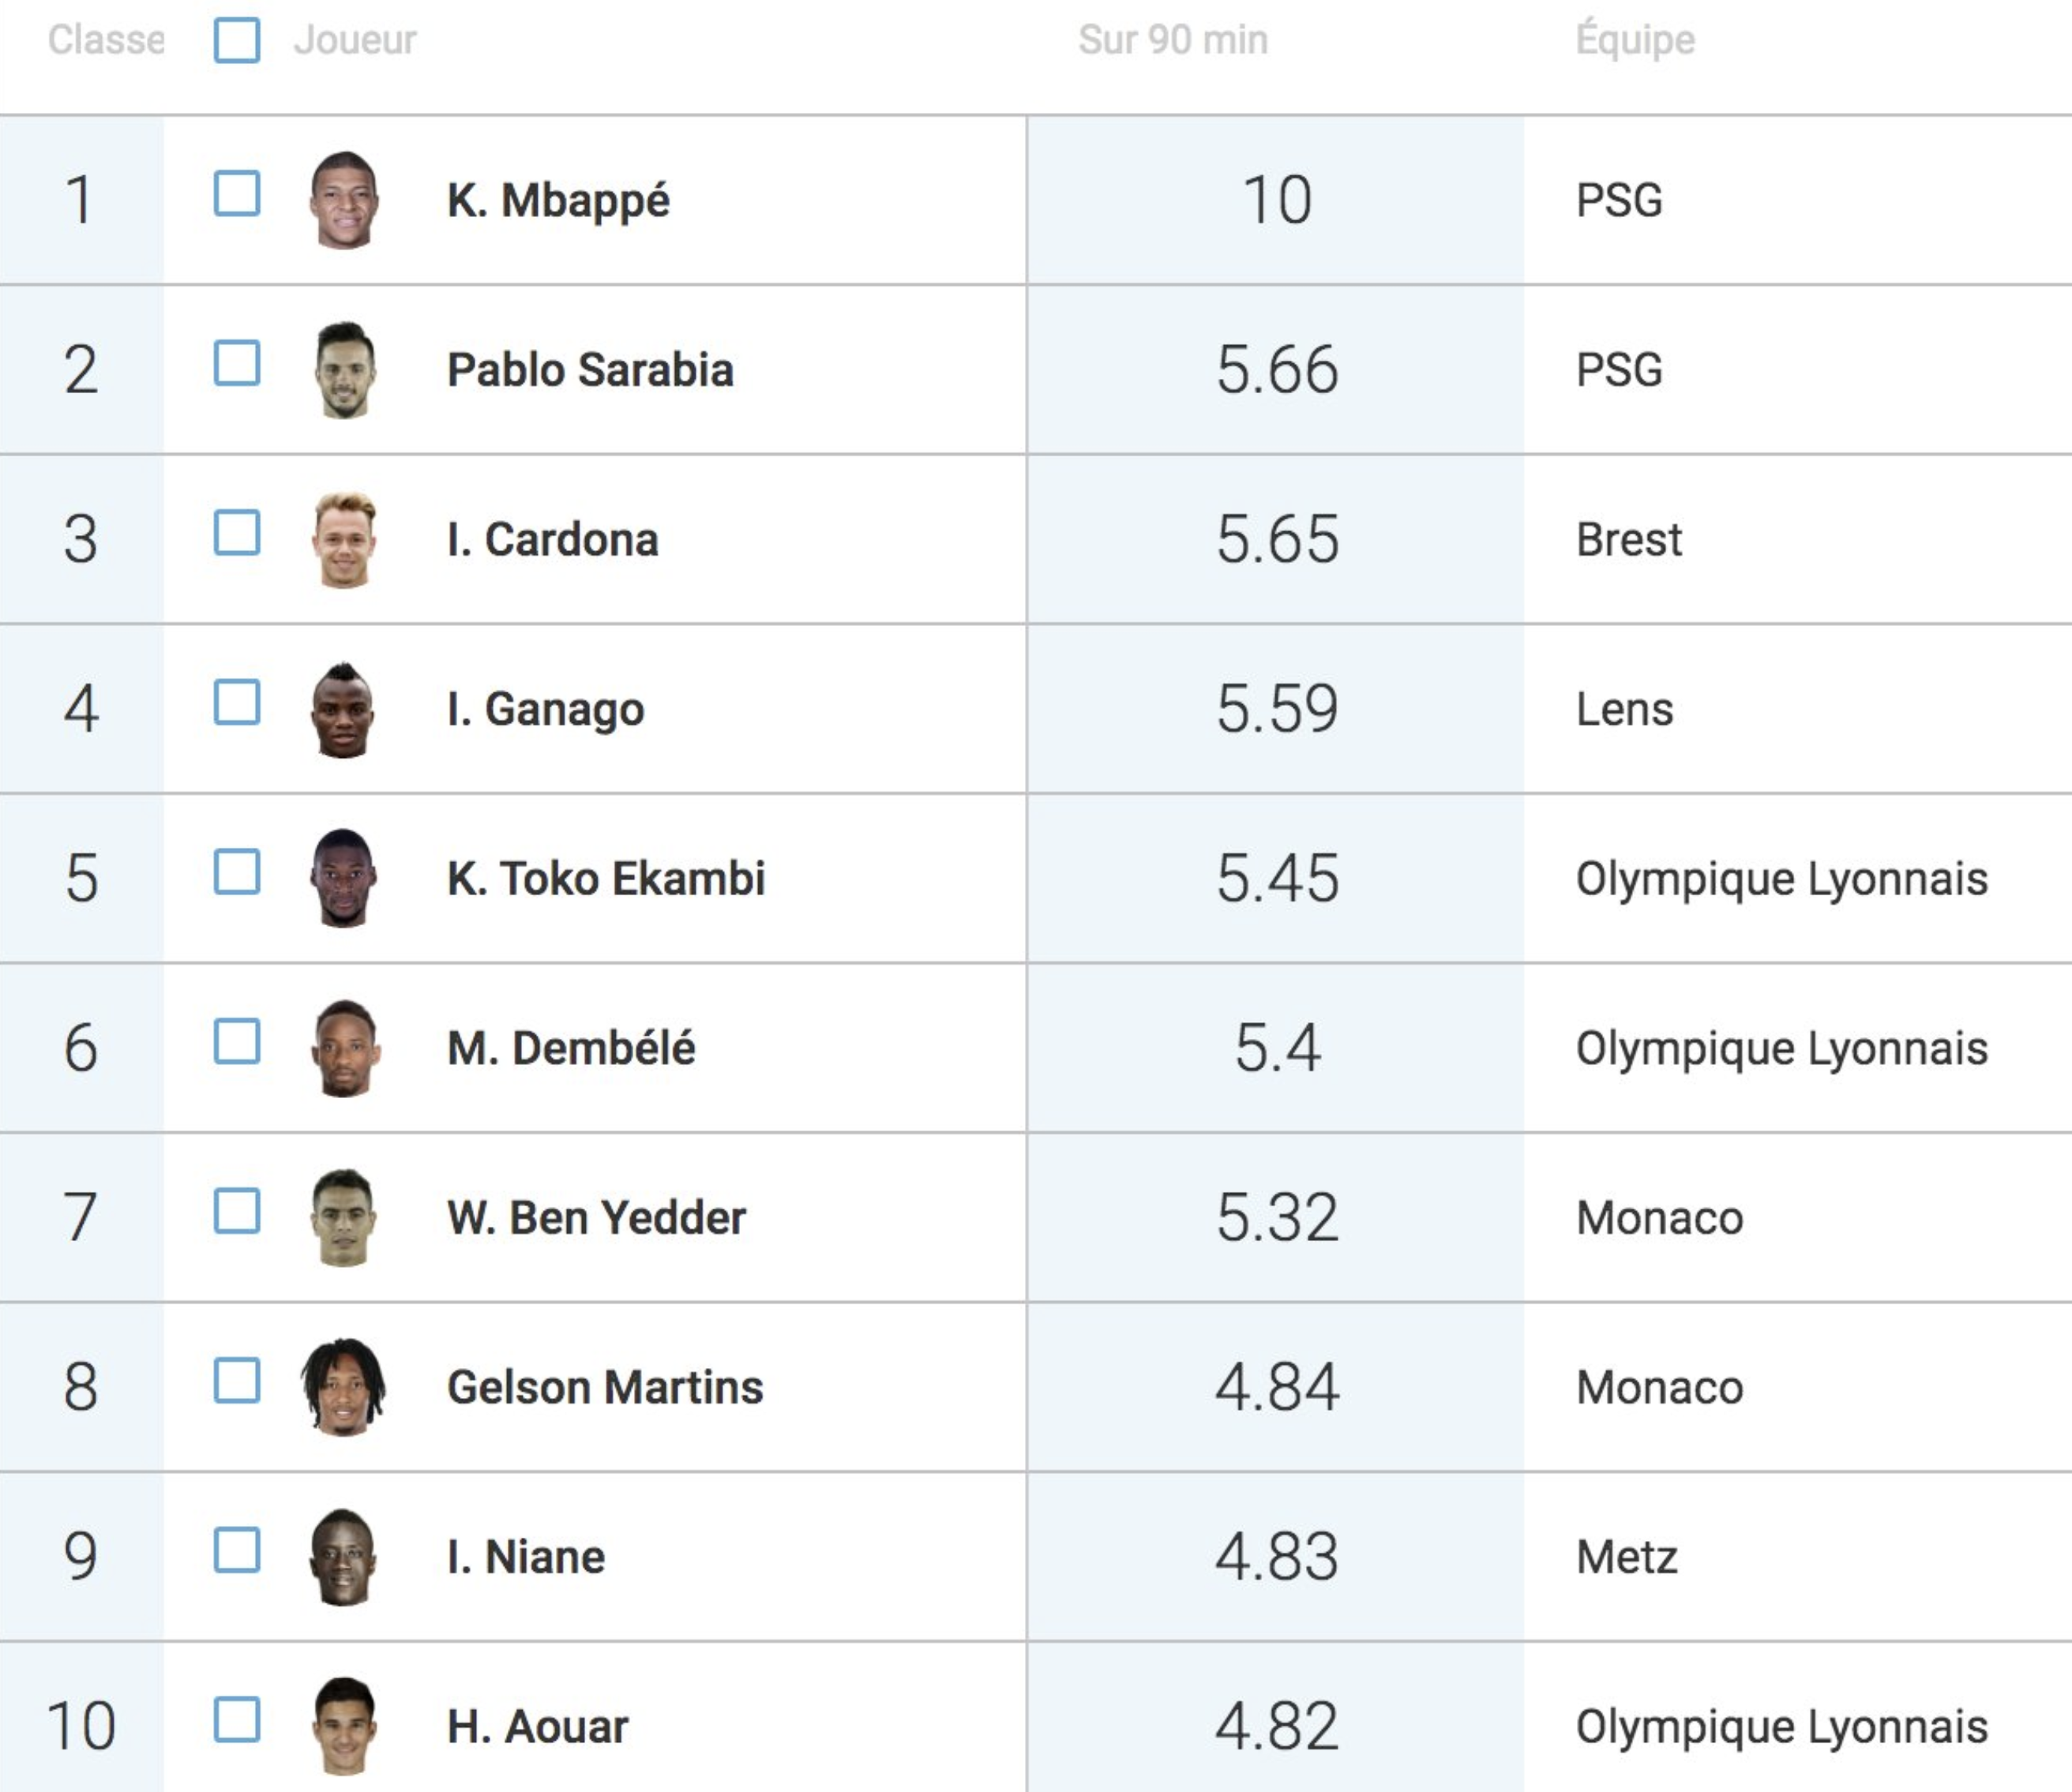Viewport: 2072px width, 1792px height.
Task: Sort by the Équipe column header
Action: [x=1635, y=40]
